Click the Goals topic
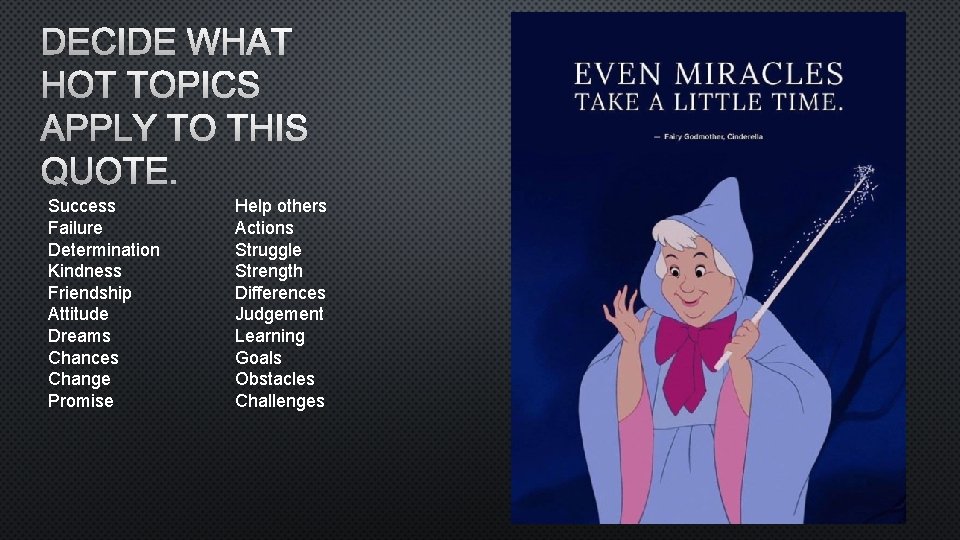This screenshot has width=960, height=540. (258, 358)
